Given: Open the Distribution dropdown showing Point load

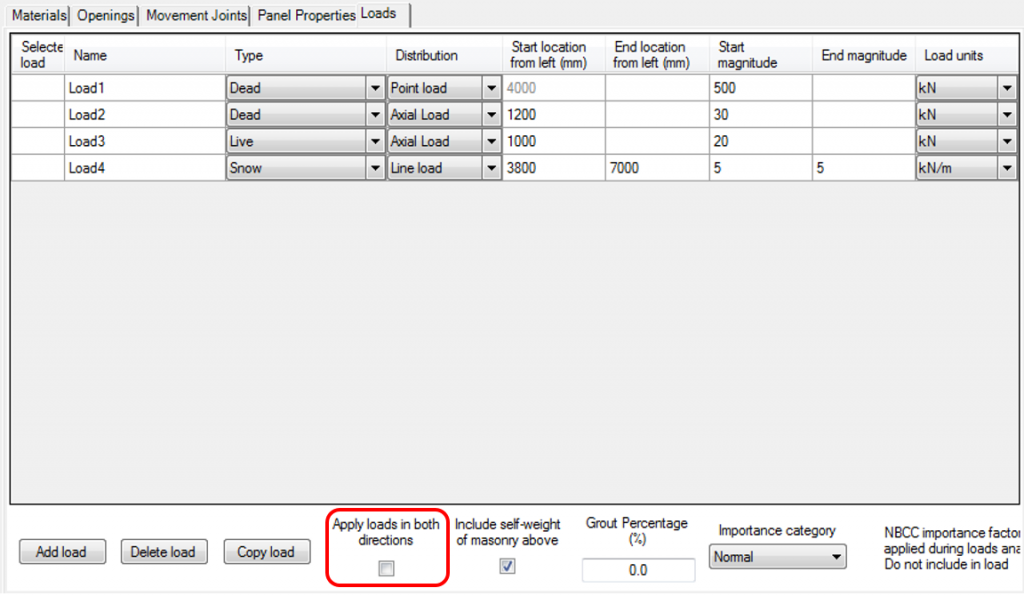Looking at the screenshot, I should (x=489, y=88).
